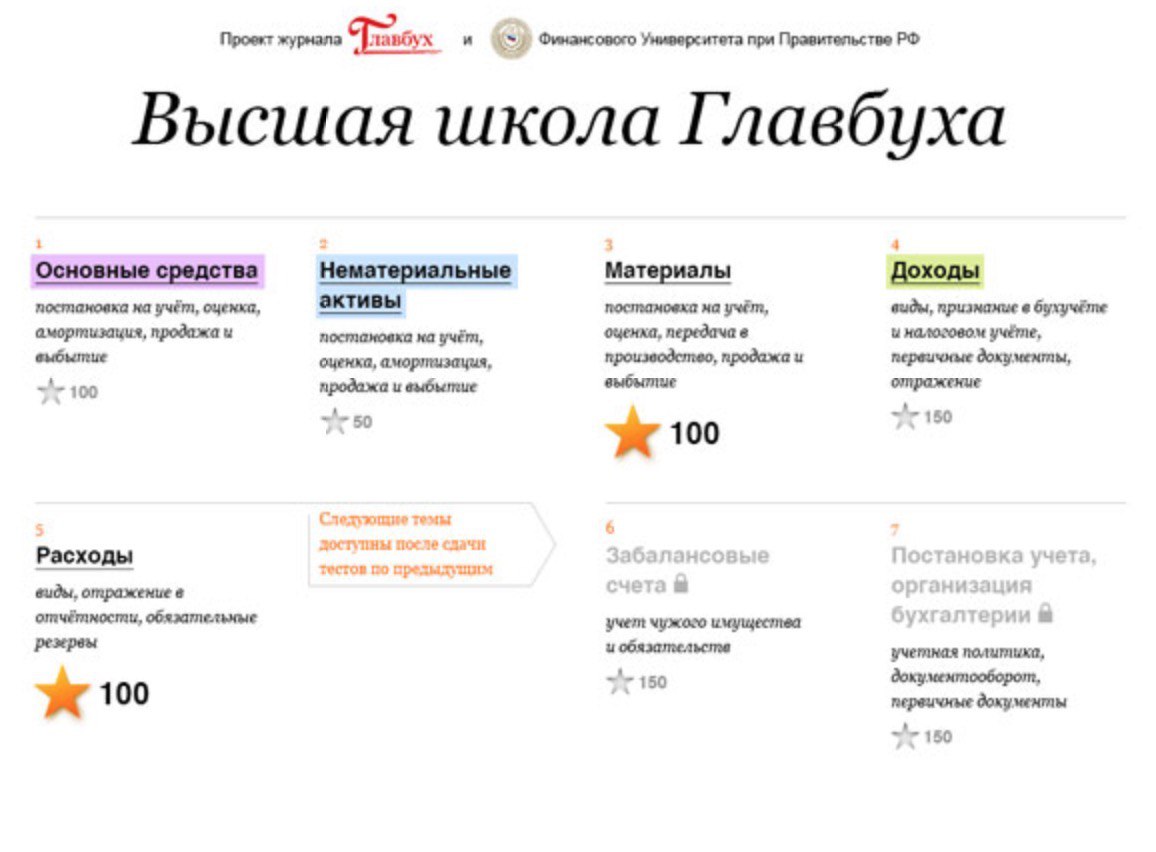Click the lock icon beside бухгалтерии
The width and height of the screenshot is (1156, 852).
[1045, 612]
